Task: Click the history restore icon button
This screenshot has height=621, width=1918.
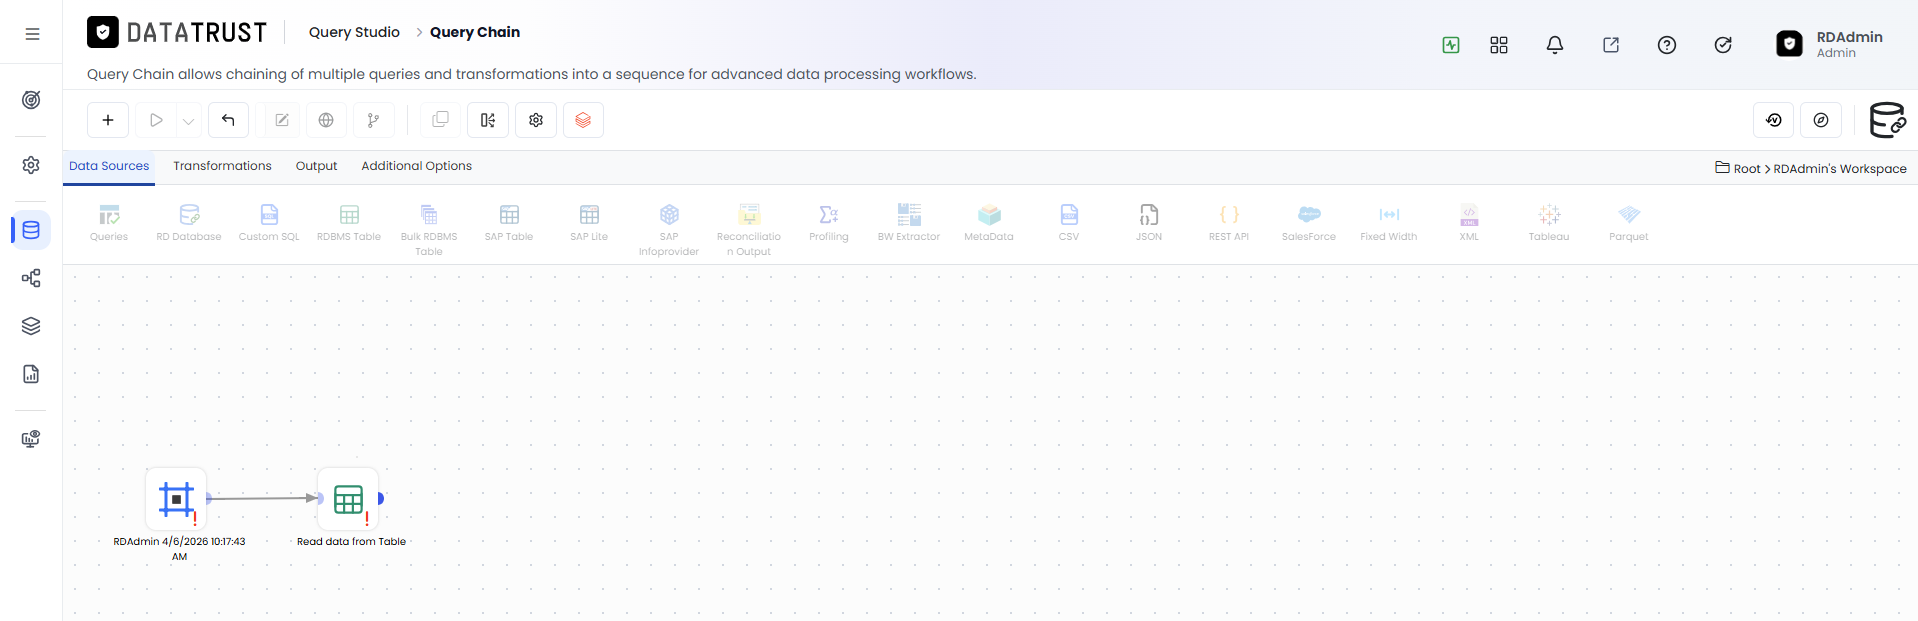Action: [1774, 120]
